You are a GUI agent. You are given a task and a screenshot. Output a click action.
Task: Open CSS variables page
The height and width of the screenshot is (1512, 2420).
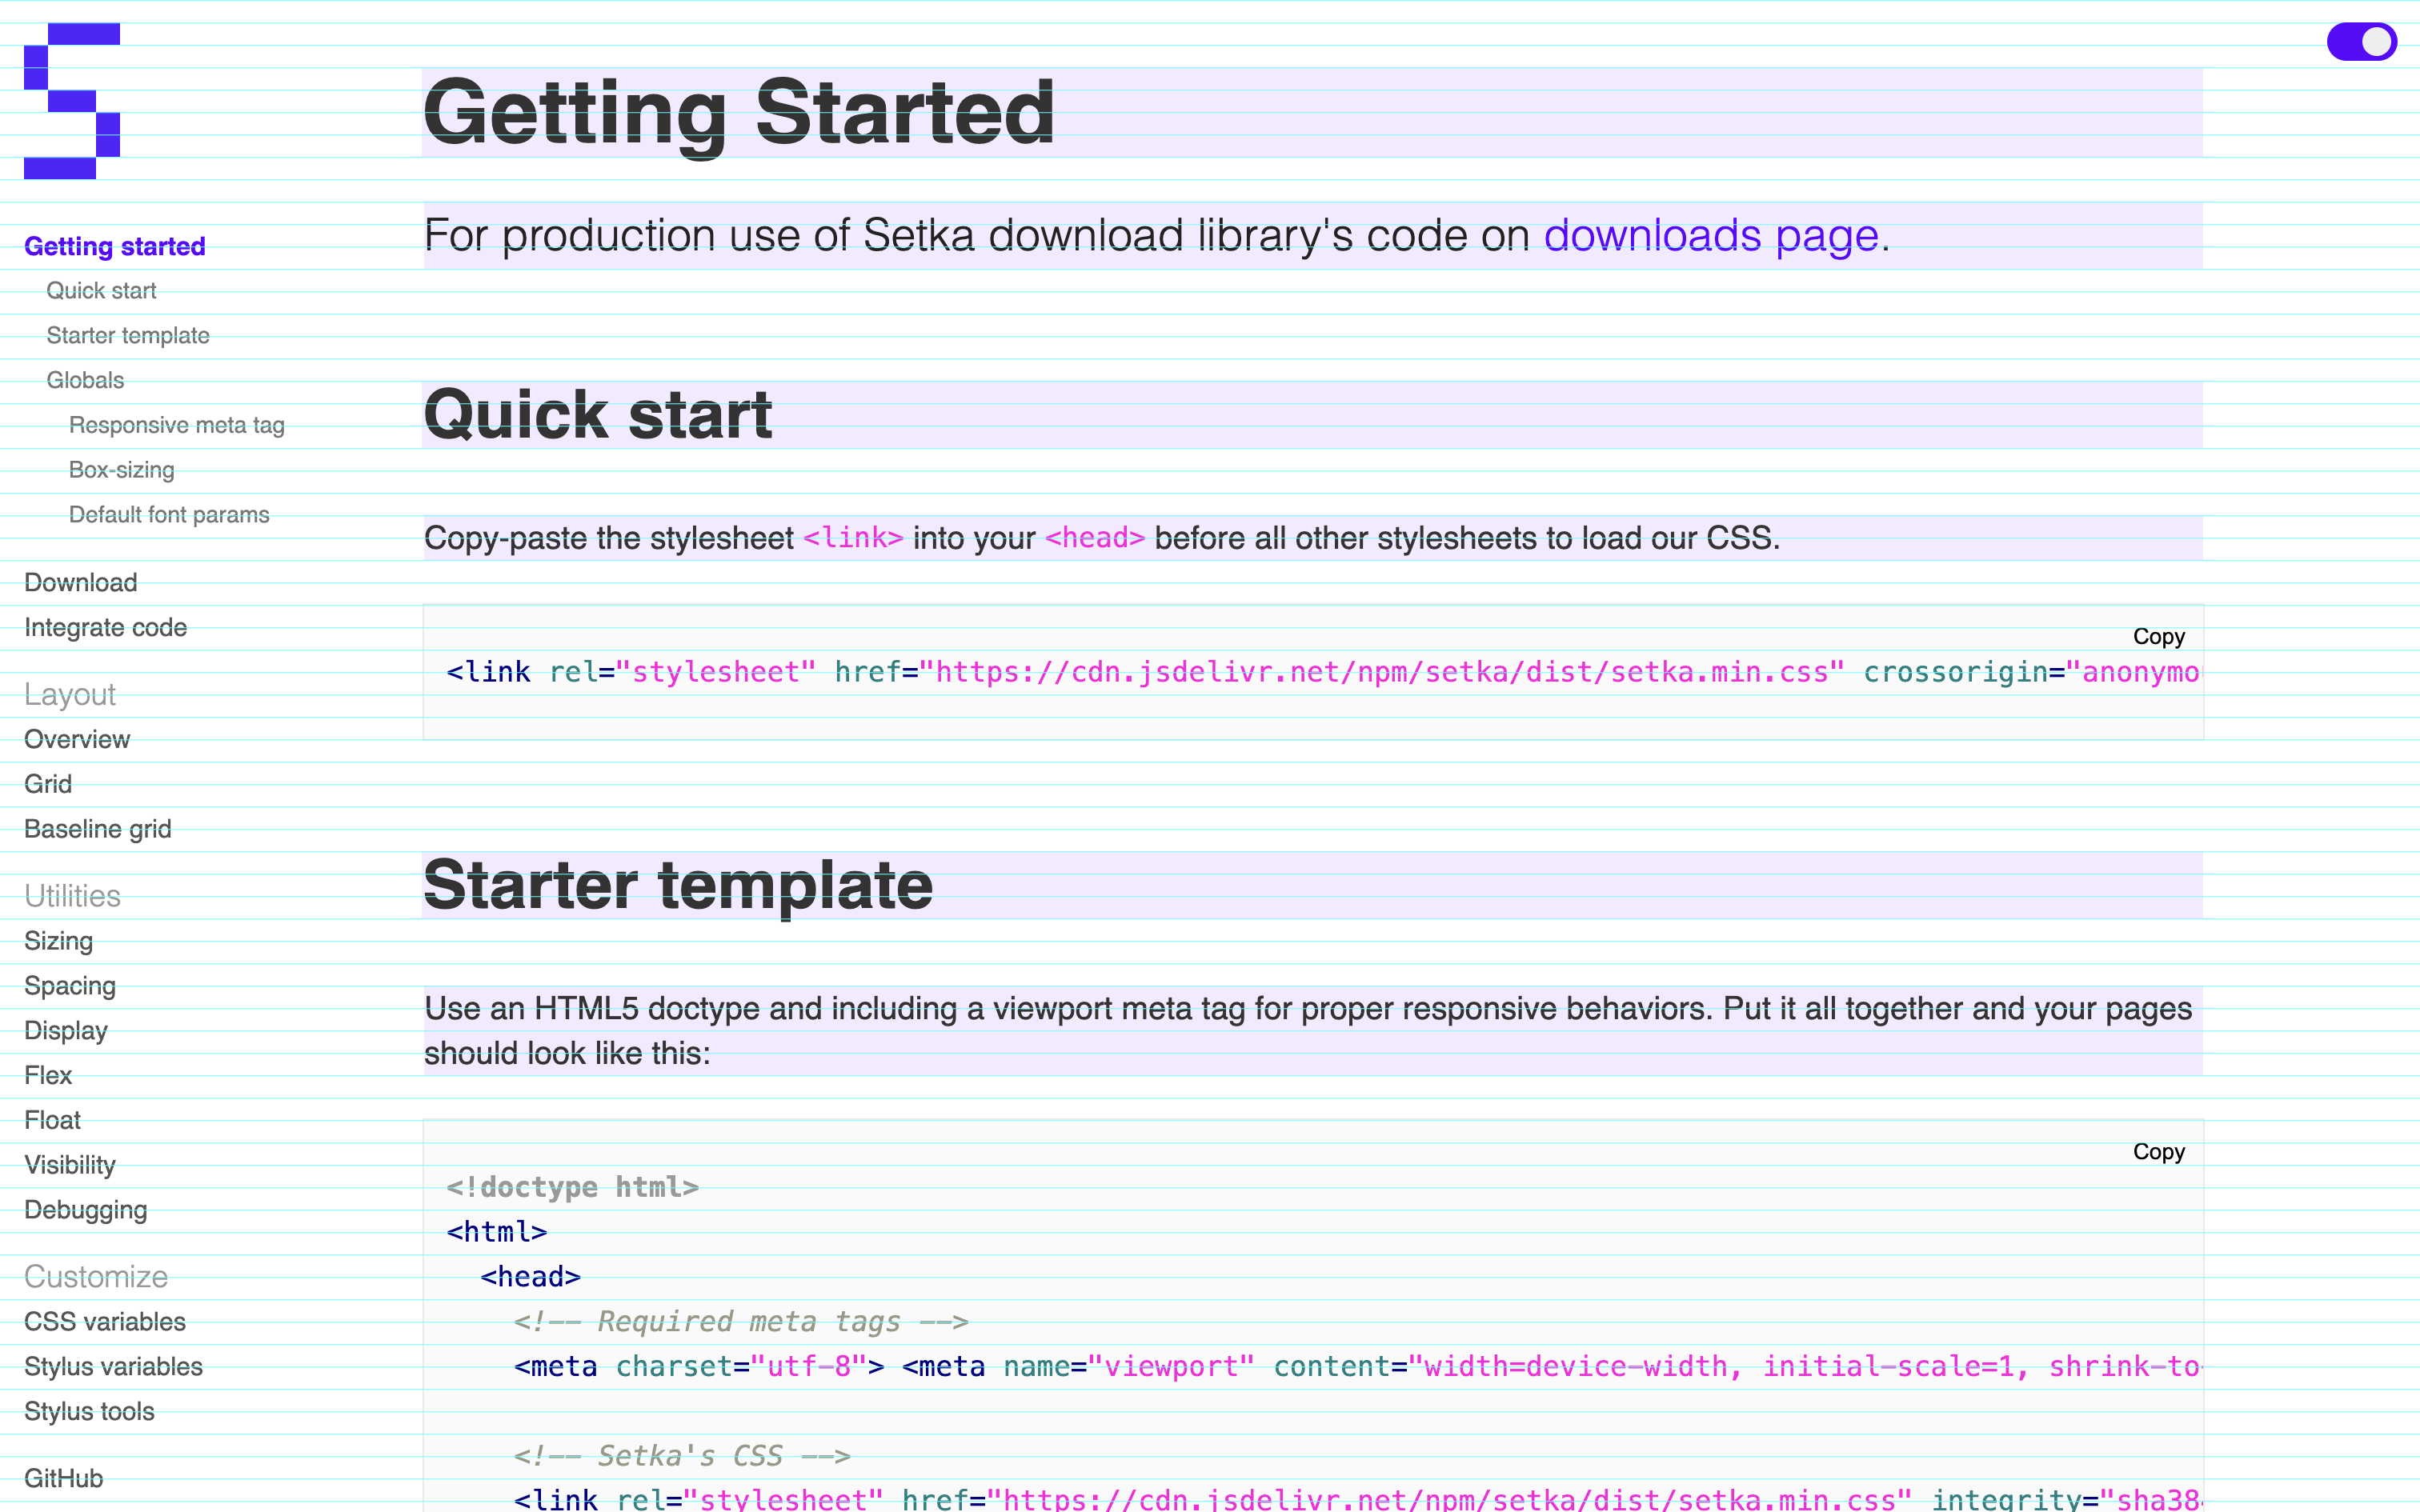pos(105,1322)
